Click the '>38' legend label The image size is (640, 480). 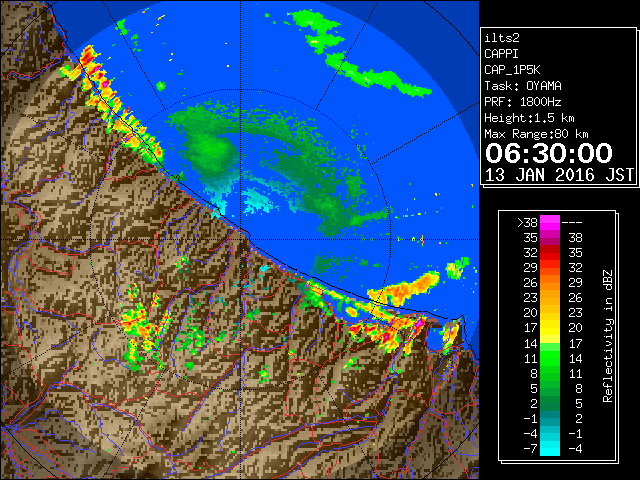(x=527, y=223)
